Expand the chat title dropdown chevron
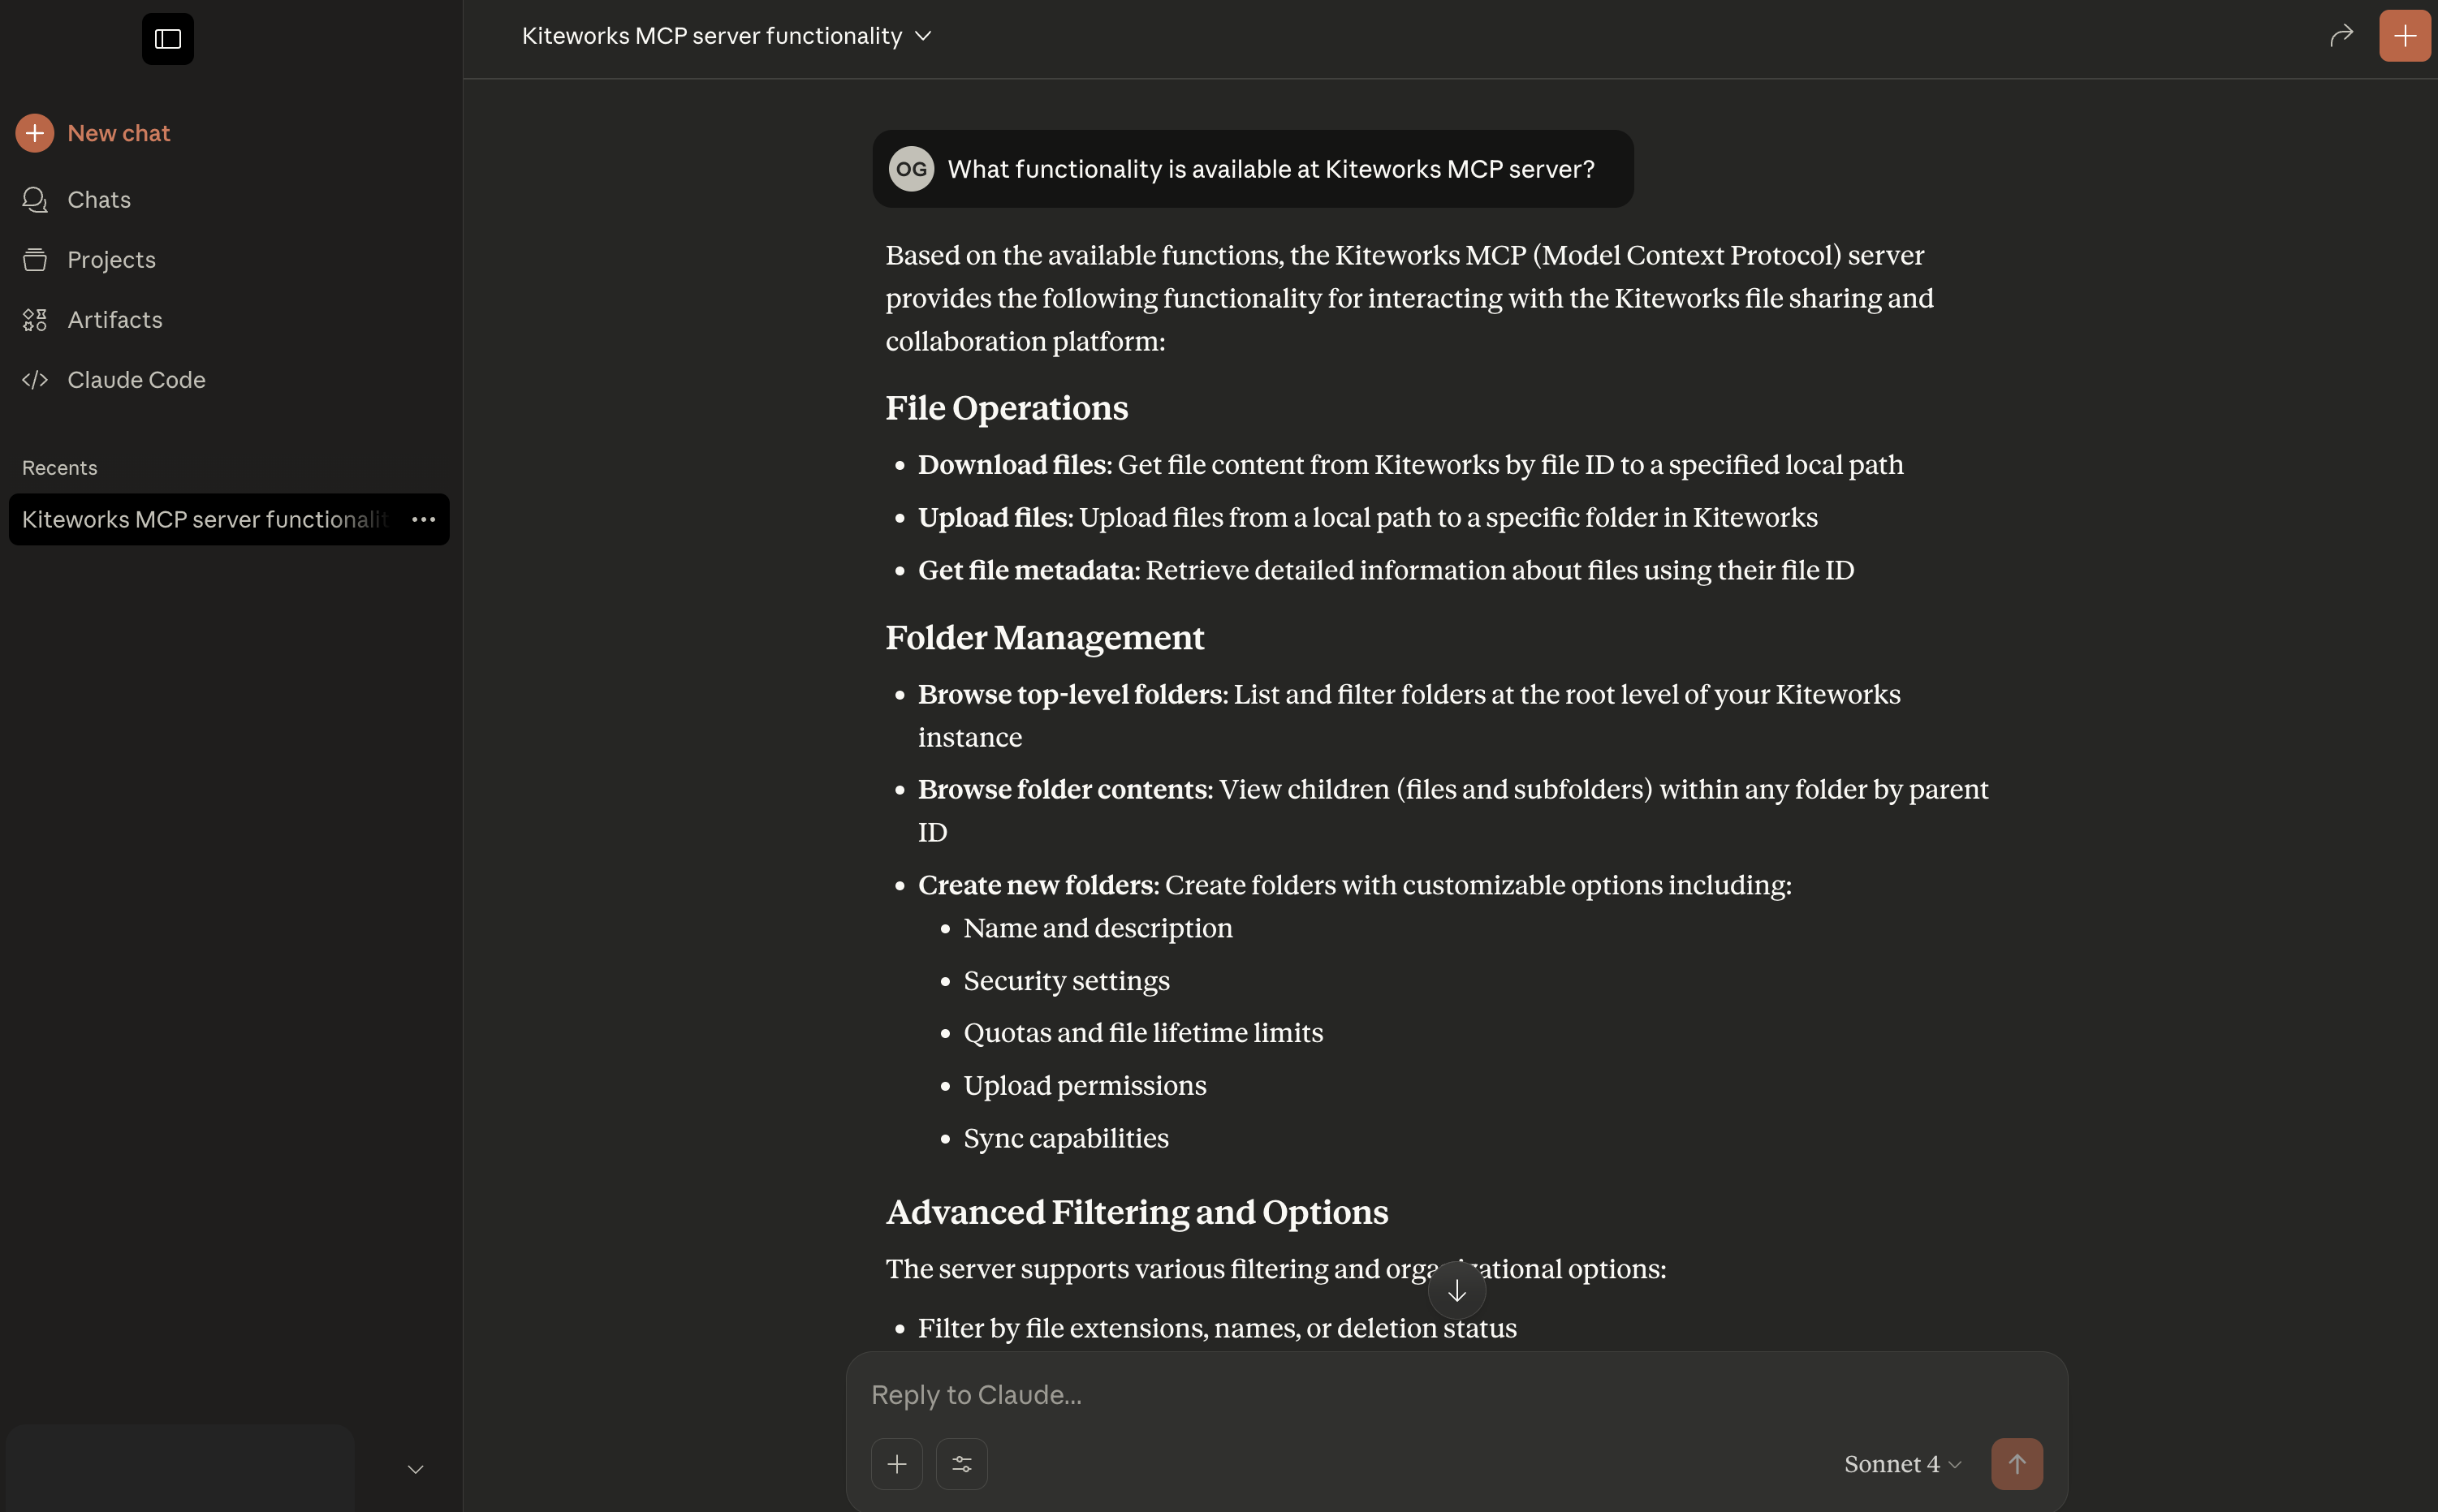Viewport: 2438px width, 1512px height. (923, 36)
